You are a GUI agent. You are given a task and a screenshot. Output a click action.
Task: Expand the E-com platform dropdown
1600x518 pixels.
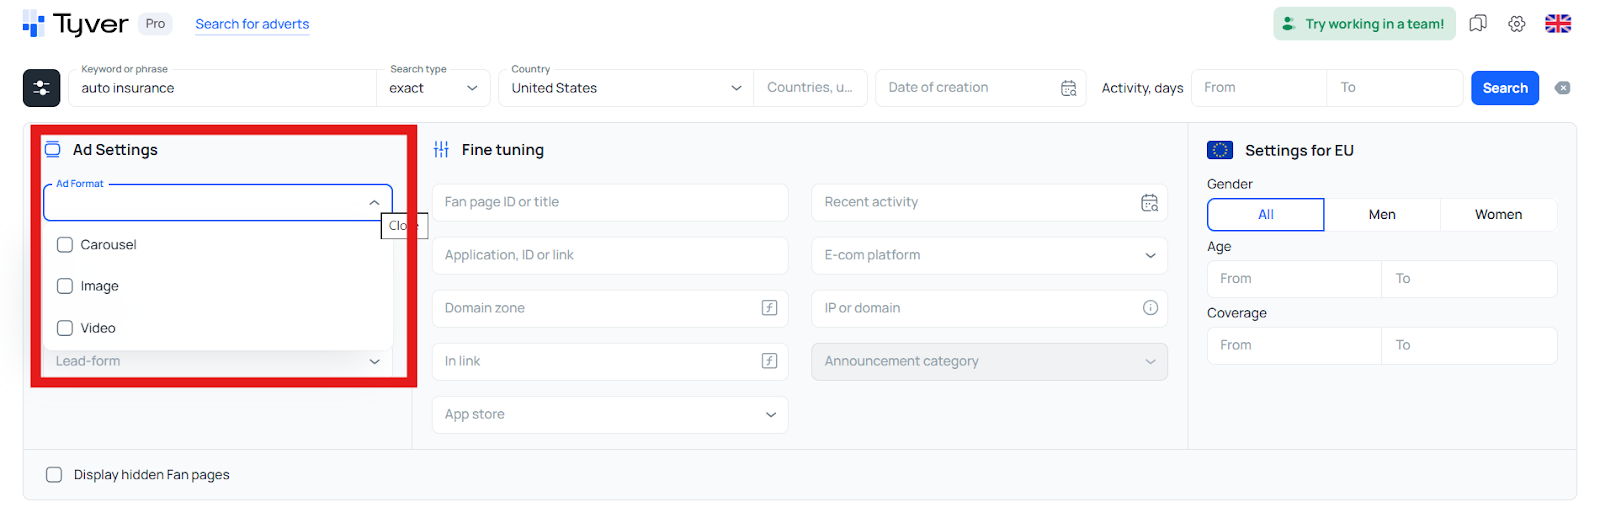click(x=988, y=255)
